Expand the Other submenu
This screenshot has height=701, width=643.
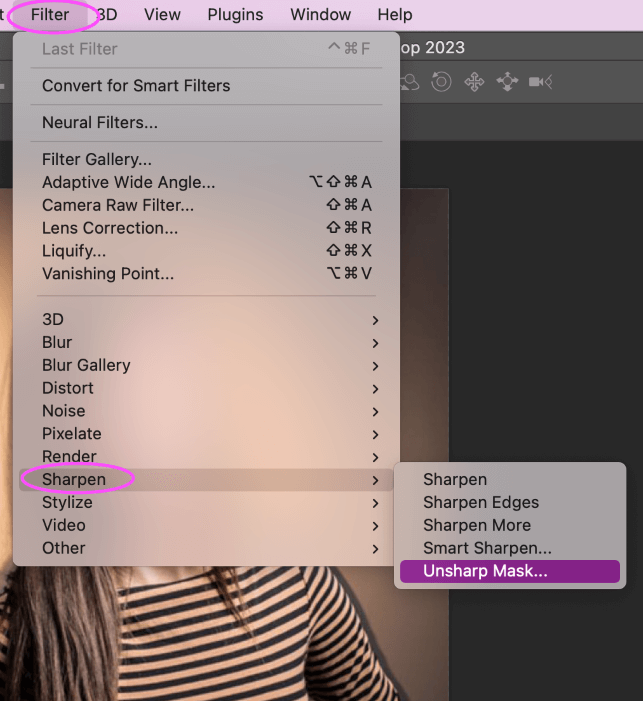click(206, 548)
